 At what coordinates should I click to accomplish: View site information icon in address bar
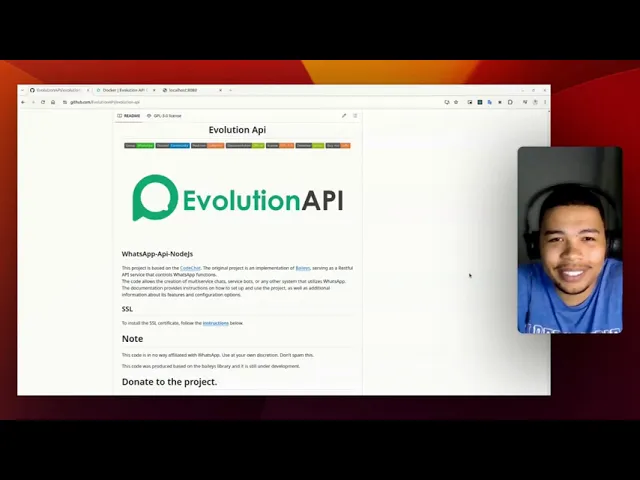pyautogui.click(x=65, y=102)
